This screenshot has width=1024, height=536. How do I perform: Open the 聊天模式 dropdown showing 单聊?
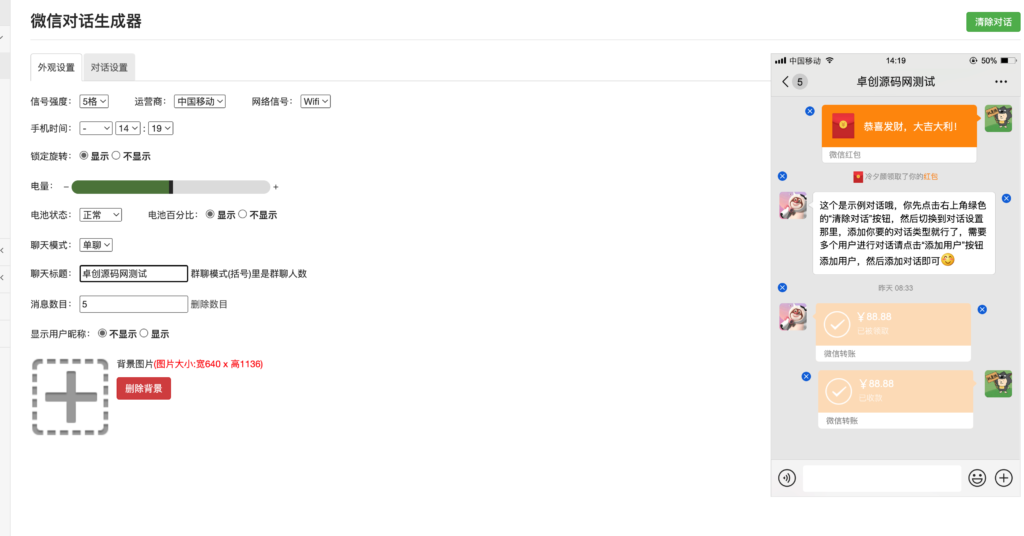click(x=96, y=245)
